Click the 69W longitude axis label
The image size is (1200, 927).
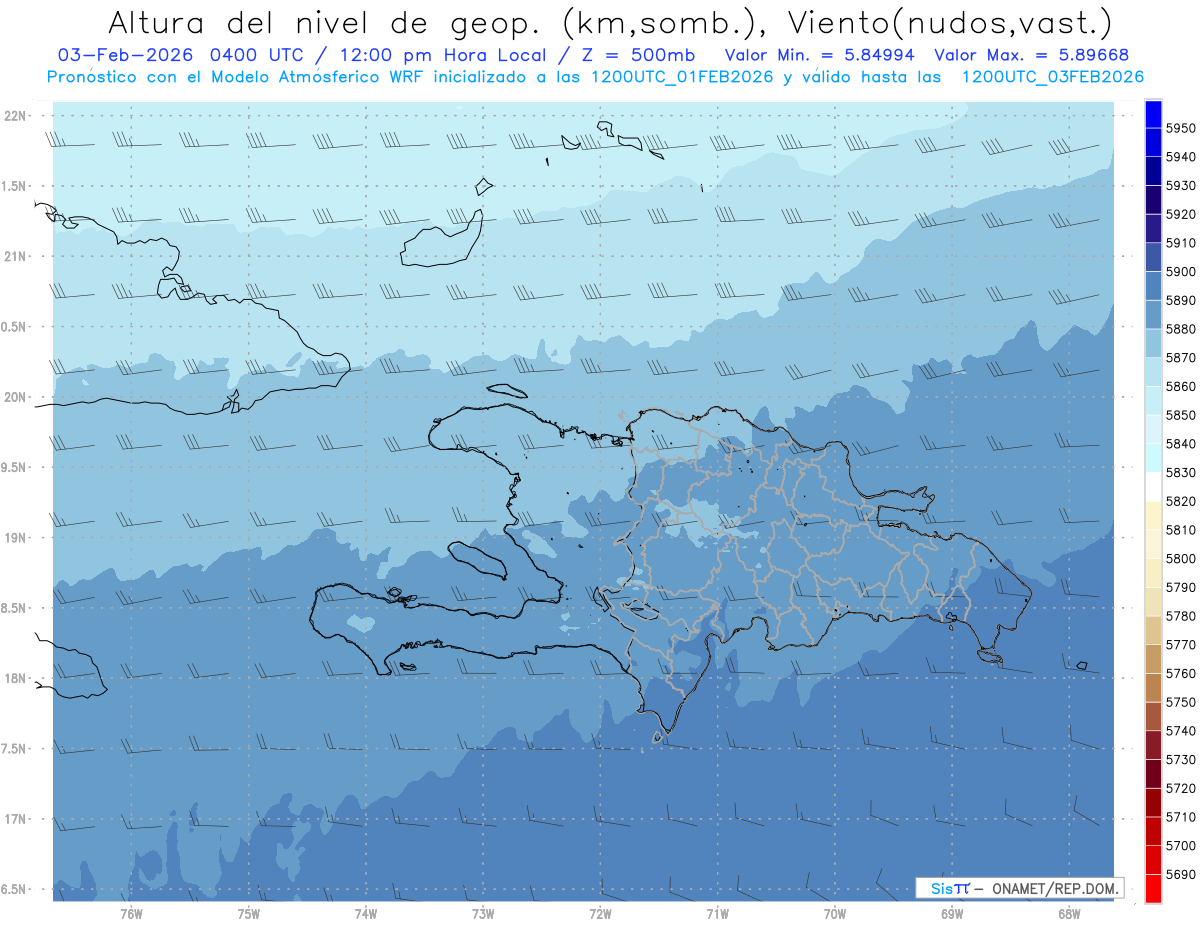coord(952,913)
